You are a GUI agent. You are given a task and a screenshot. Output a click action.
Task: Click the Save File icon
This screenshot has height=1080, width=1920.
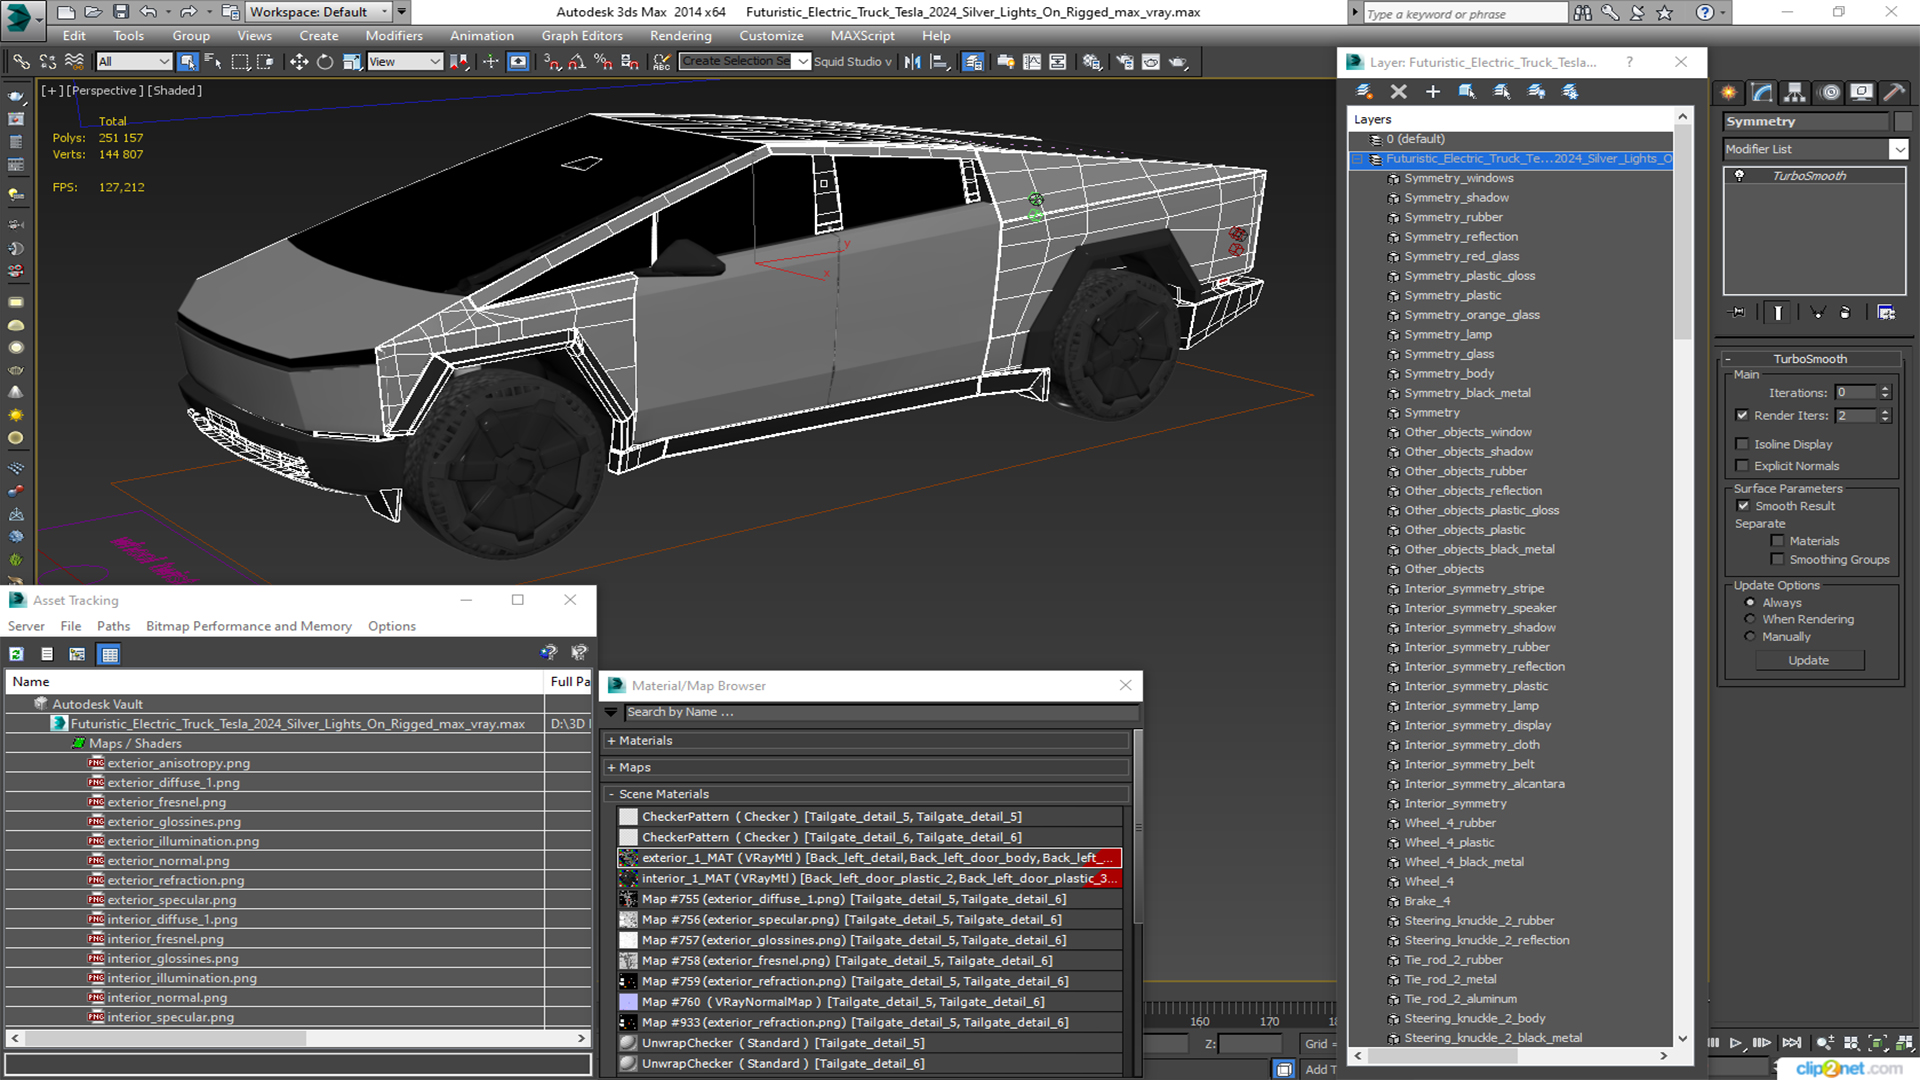click(x=120, y=12)
